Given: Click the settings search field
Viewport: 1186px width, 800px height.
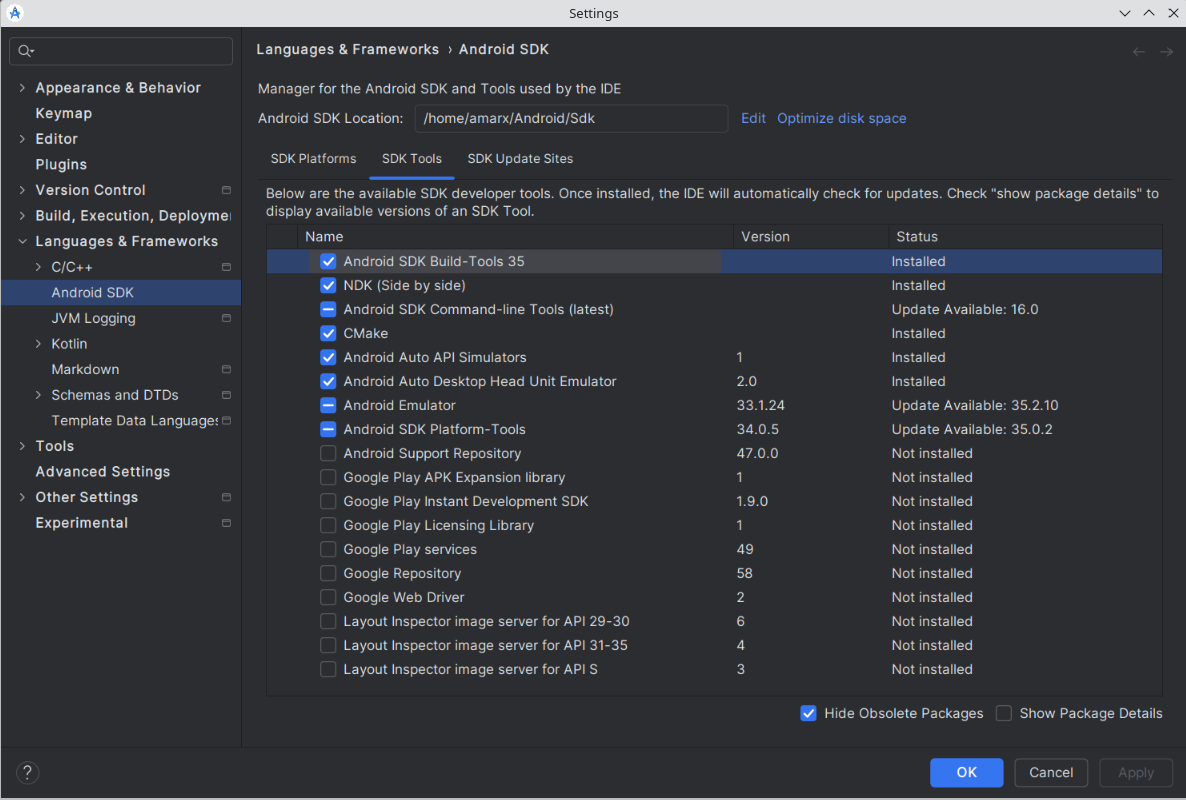Looking at the screenshot, I should pos(121,51).
